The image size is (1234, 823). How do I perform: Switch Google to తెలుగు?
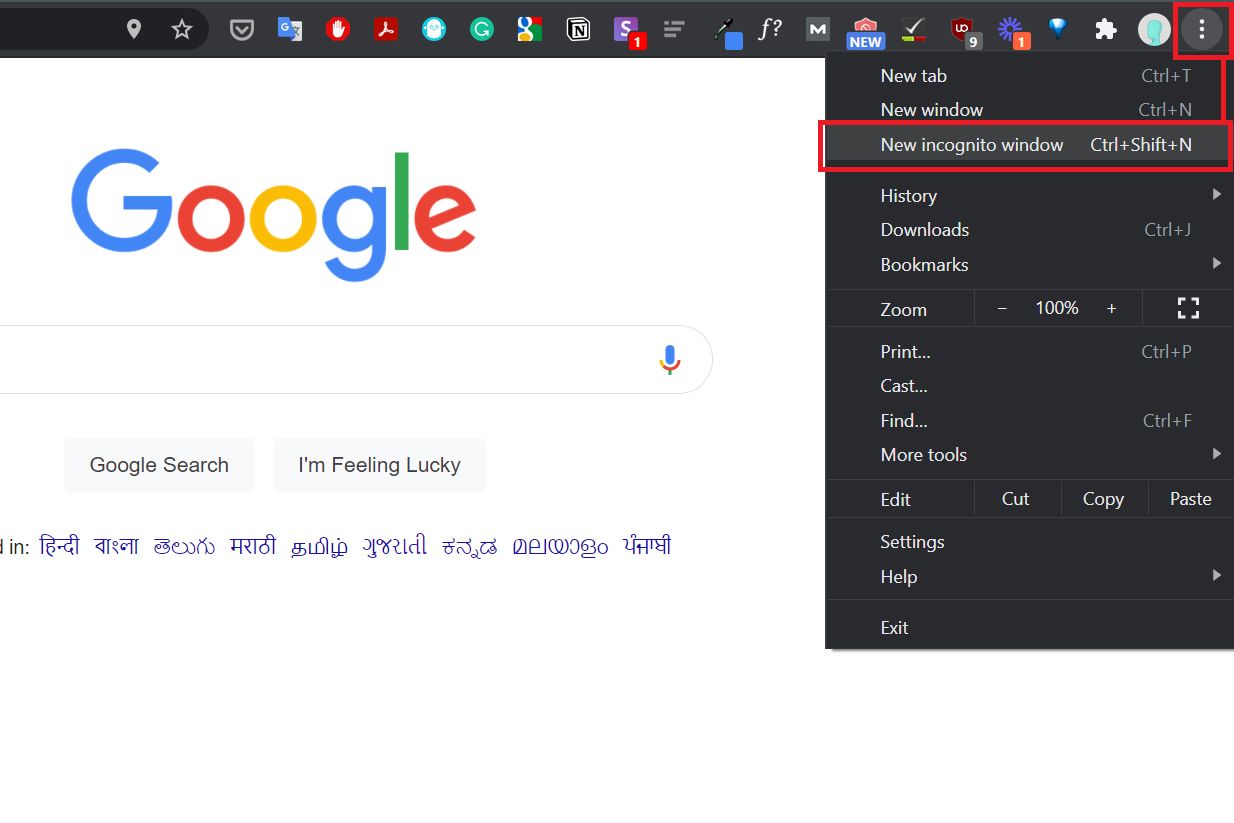pyautogui.click(x=184, y=547)
